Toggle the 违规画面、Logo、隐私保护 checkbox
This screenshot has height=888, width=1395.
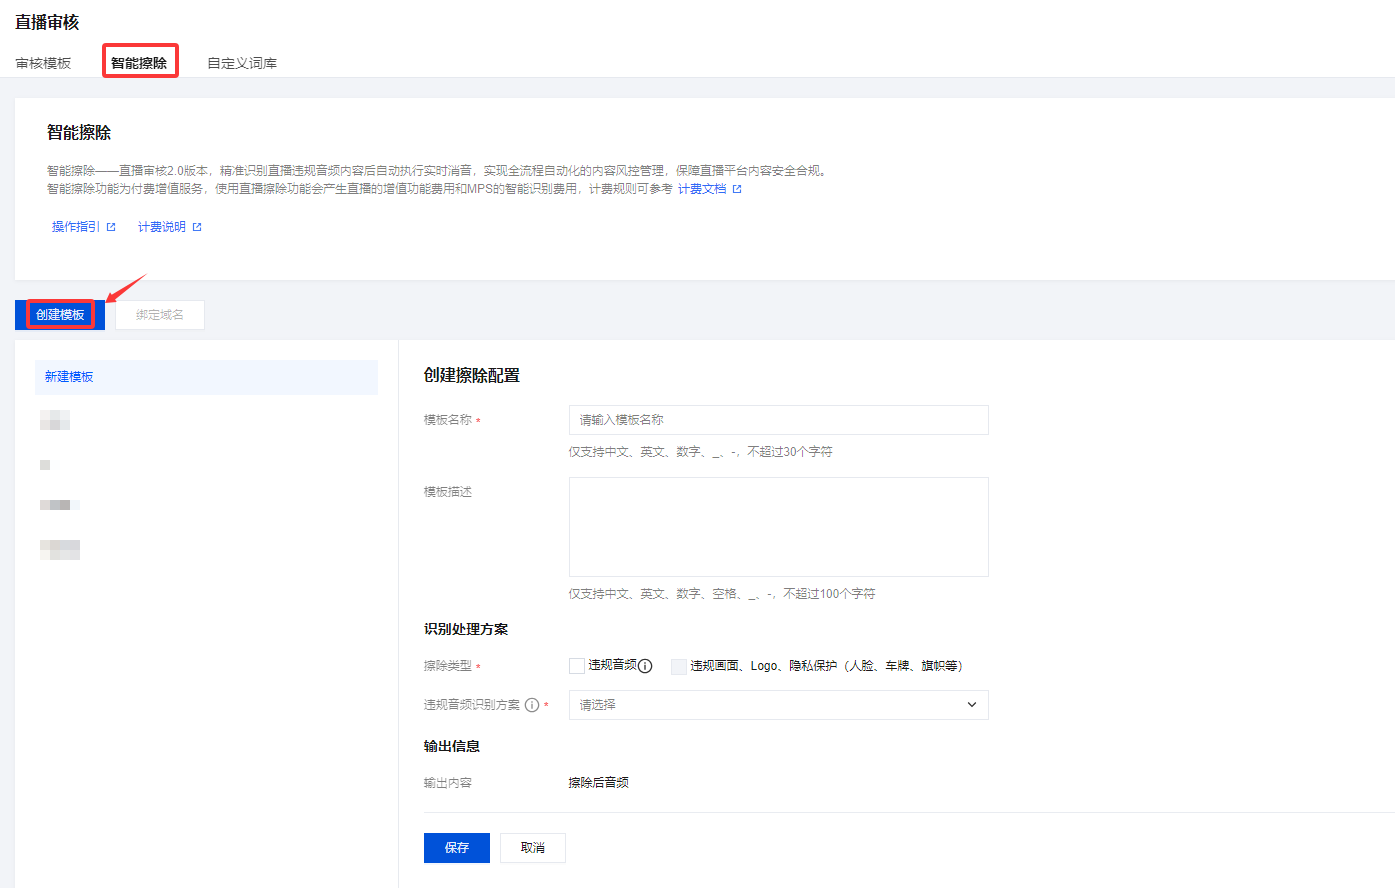[x=678, y=666]
